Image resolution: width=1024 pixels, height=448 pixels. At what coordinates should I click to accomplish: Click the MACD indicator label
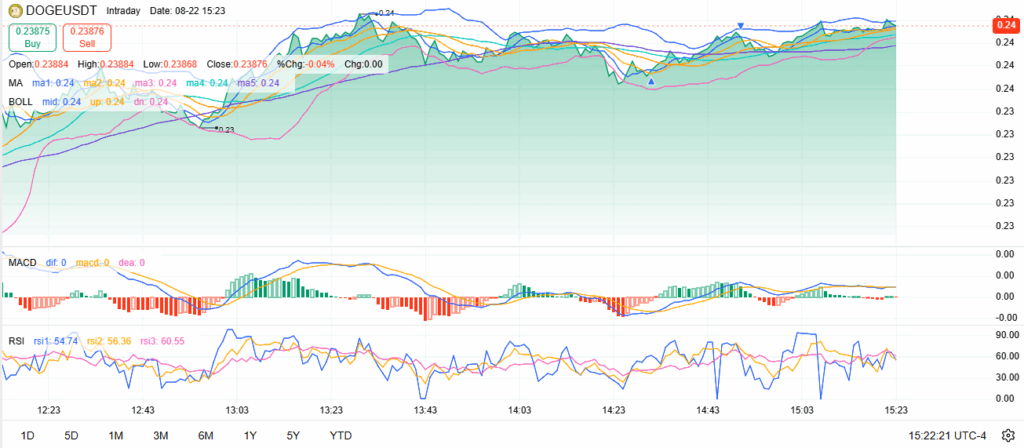point(23,263)
